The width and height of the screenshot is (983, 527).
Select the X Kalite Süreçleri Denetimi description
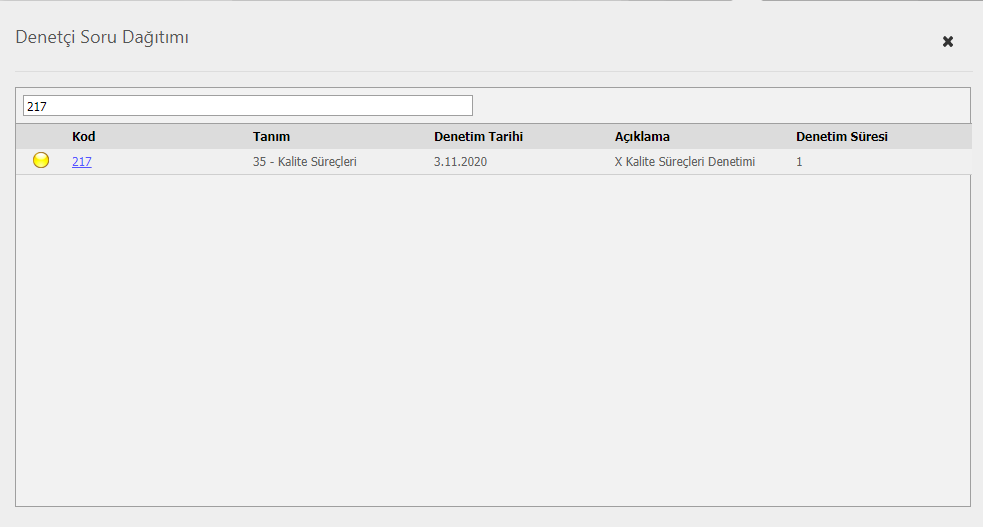684,161
